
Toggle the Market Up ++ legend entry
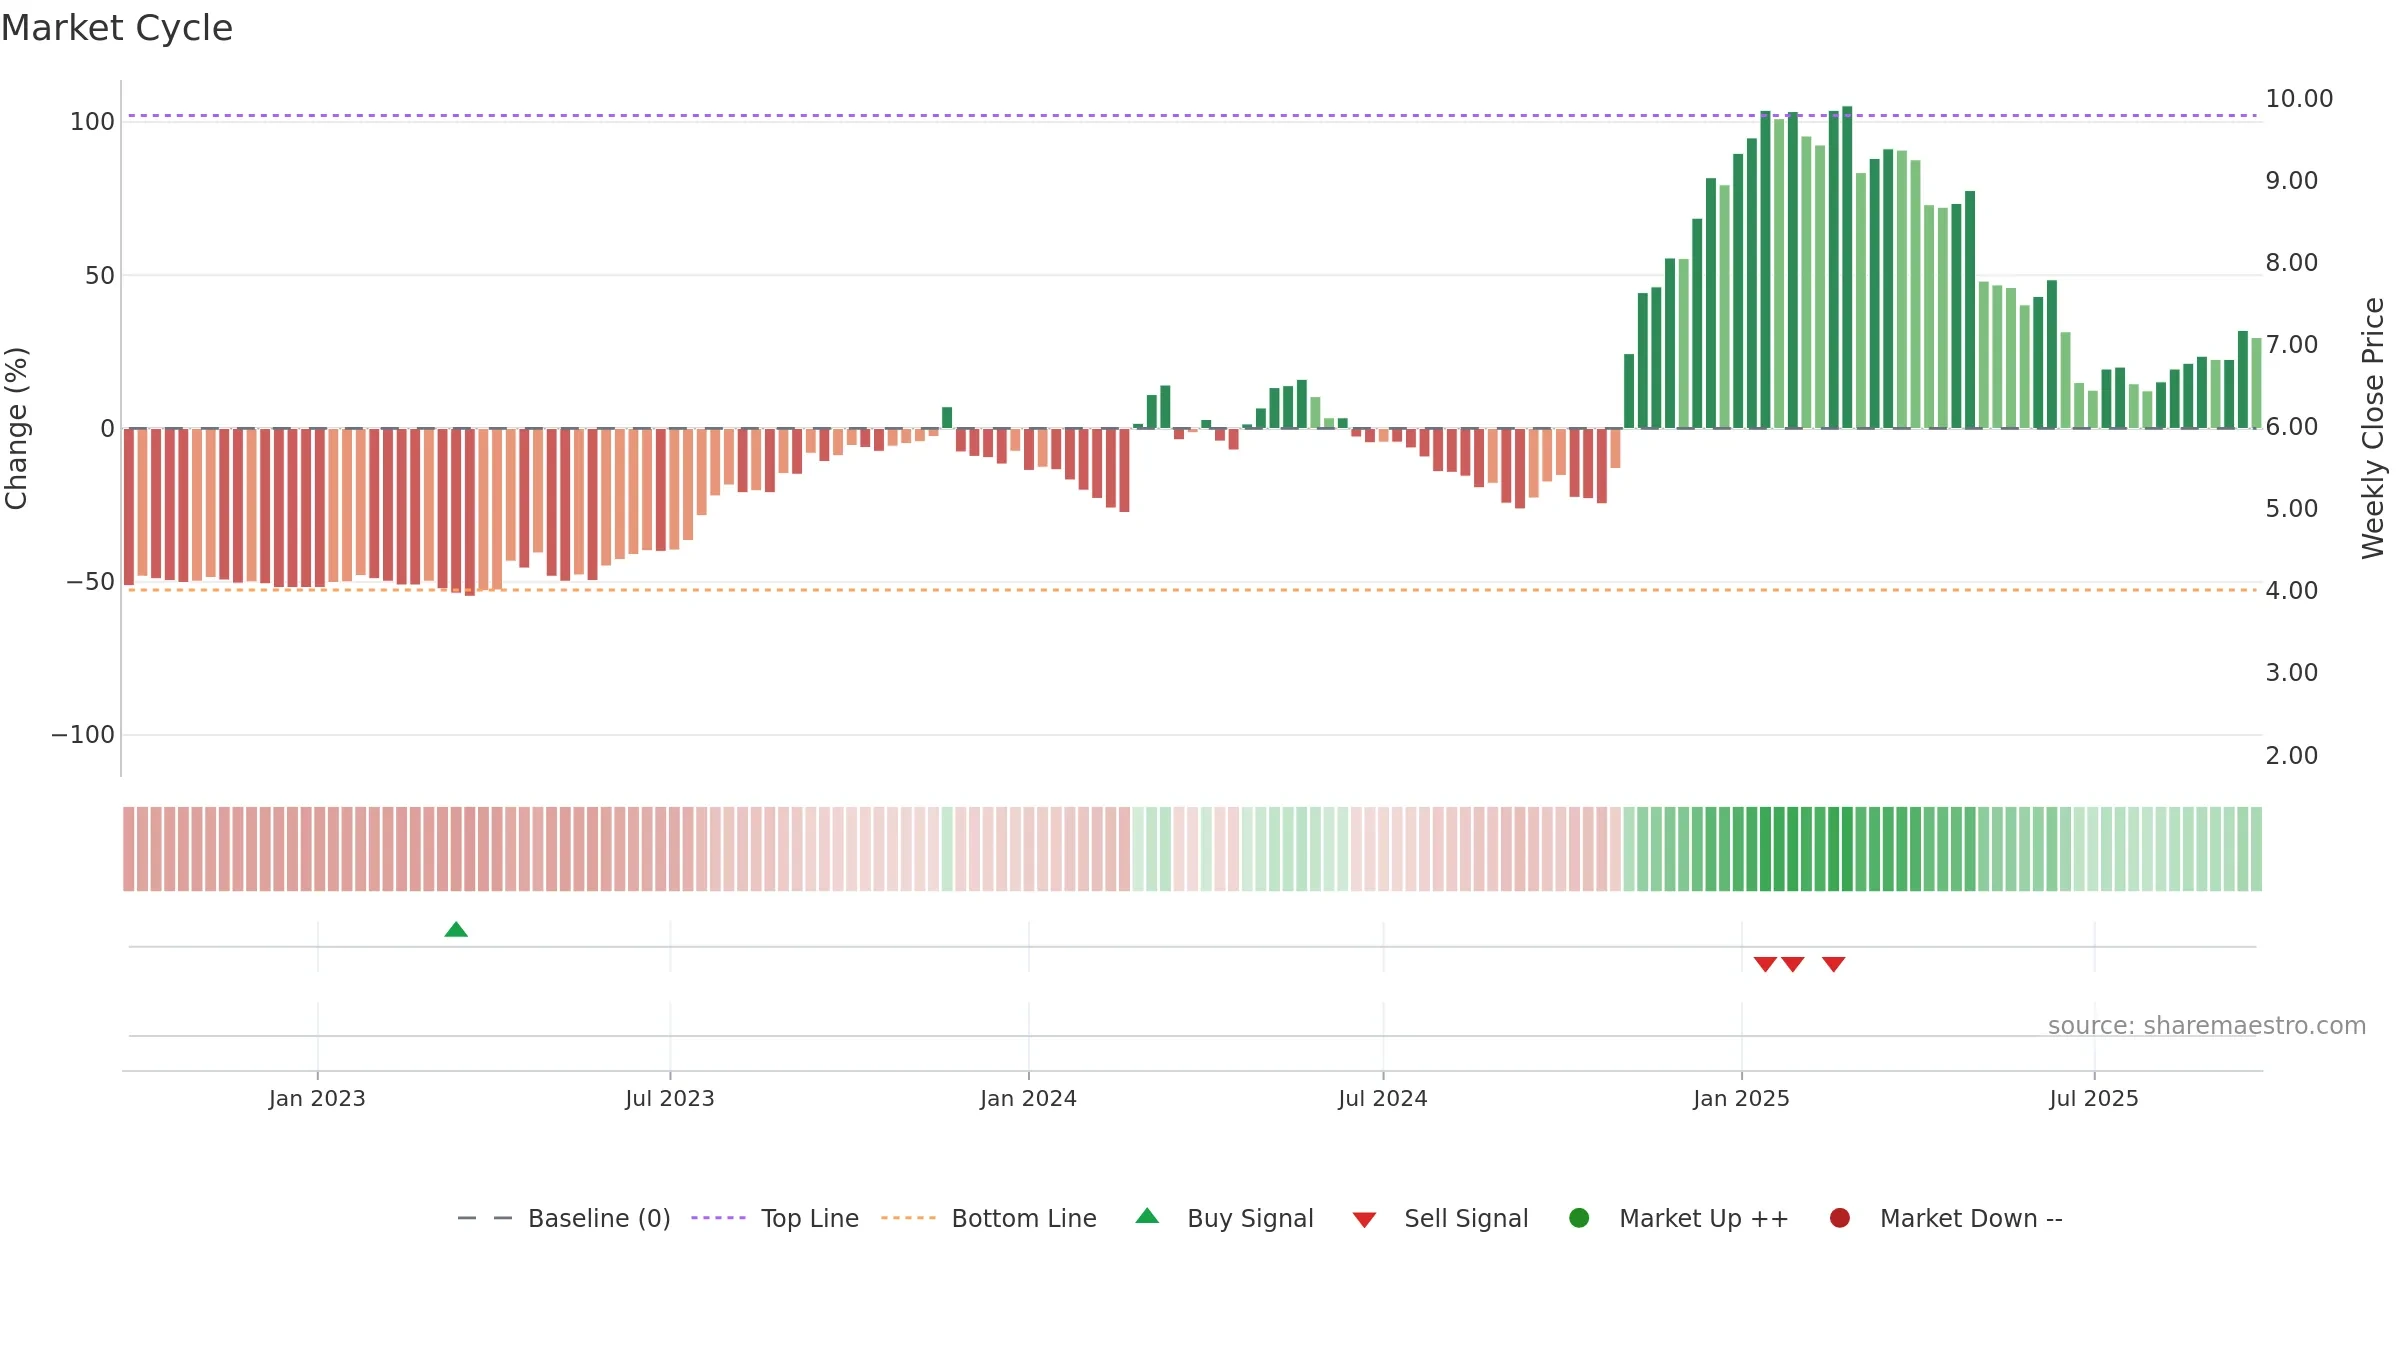point(1679,1218)
